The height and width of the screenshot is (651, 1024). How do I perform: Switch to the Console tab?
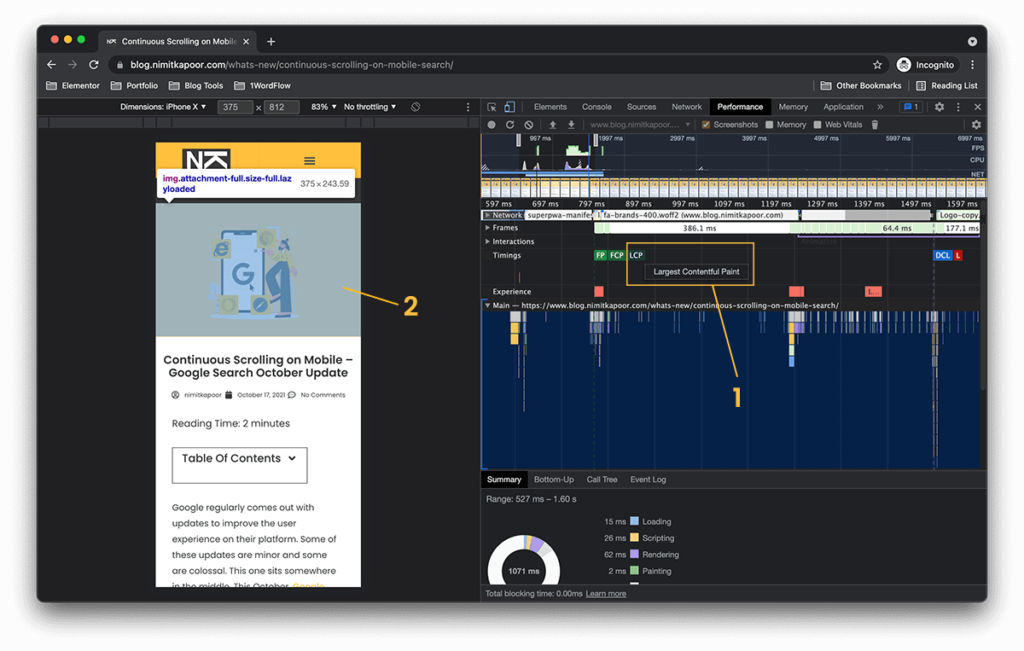click(x=596, y=107)
